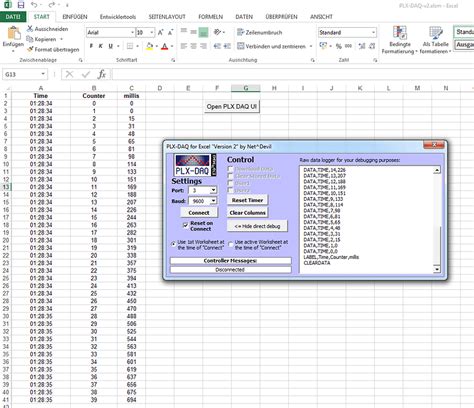Decrease font size with smaller A

pyautogui.click(x=170, y=32)
